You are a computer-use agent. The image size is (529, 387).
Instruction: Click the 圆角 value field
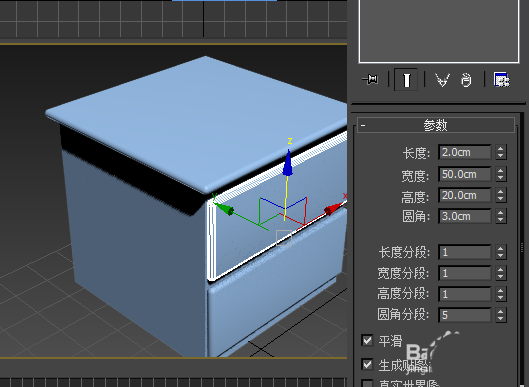pyautogui.click(x=465, y=216)
